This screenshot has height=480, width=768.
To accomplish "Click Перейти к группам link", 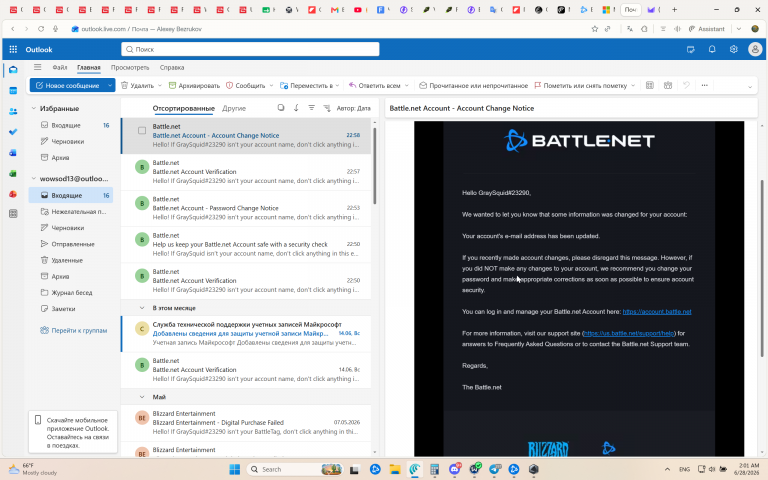I will pos(73,331).
